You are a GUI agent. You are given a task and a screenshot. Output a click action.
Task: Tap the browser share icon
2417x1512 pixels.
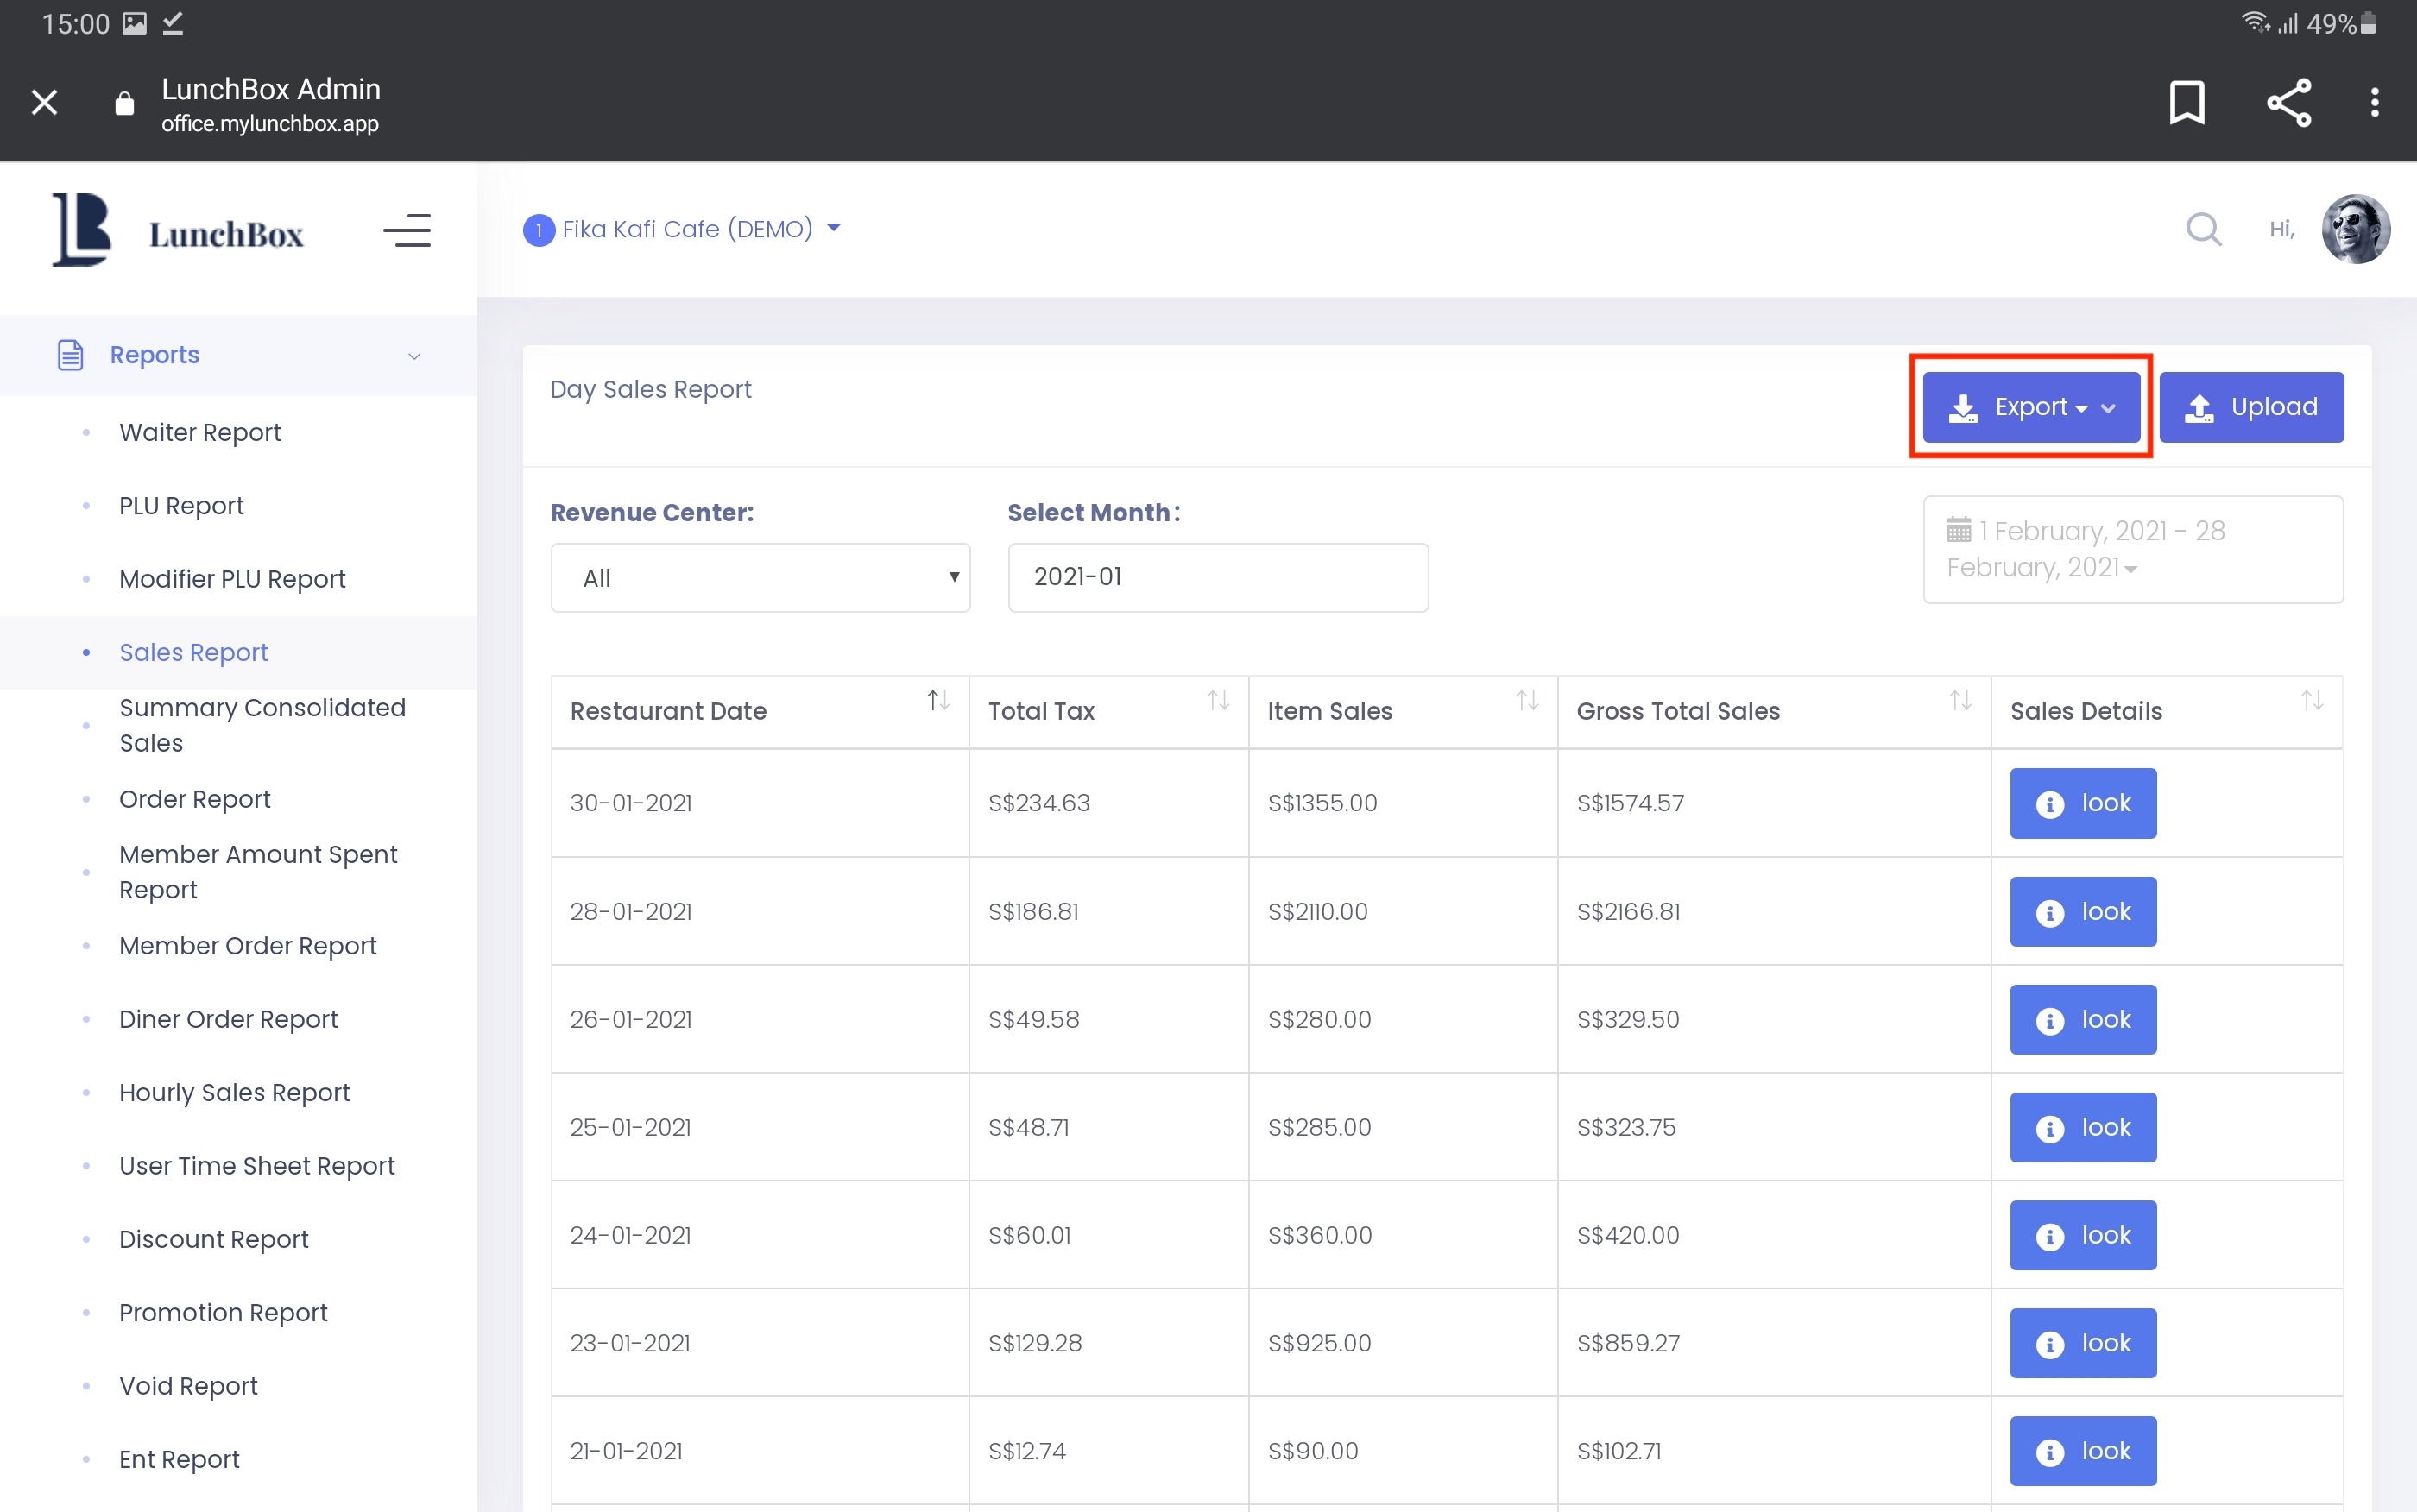2288,102
